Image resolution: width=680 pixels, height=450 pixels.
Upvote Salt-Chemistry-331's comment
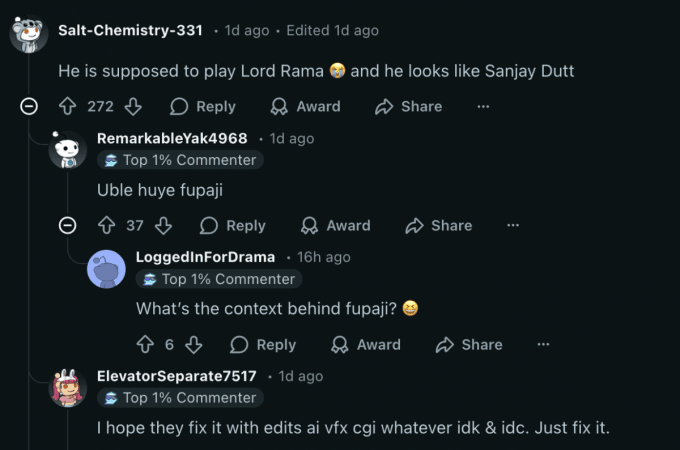[69, 106]
